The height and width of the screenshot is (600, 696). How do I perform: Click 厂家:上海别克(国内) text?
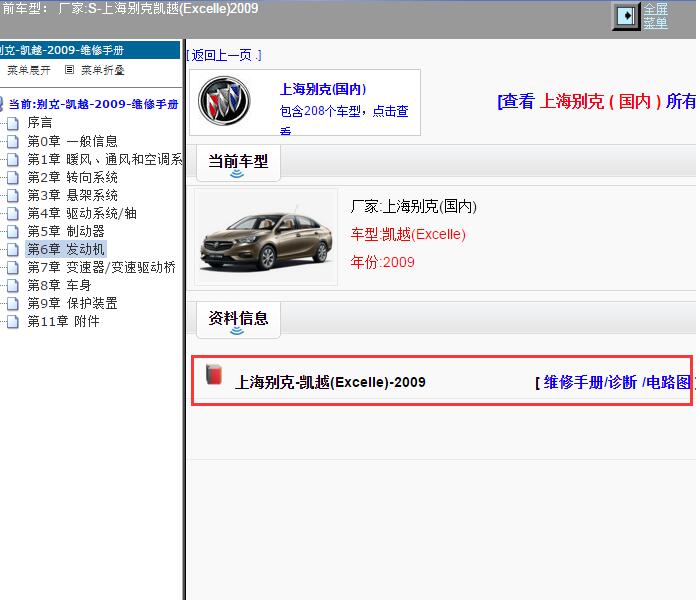point(414,207)
